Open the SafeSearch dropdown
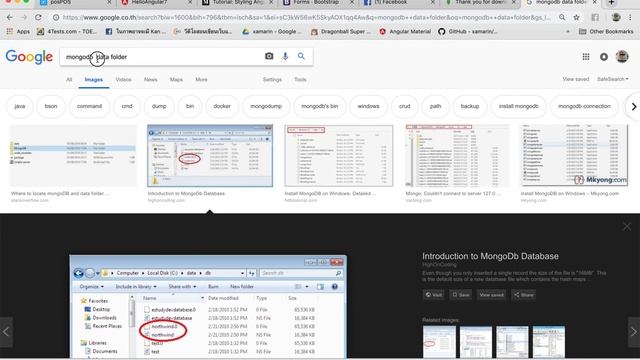 click(613, 79)
